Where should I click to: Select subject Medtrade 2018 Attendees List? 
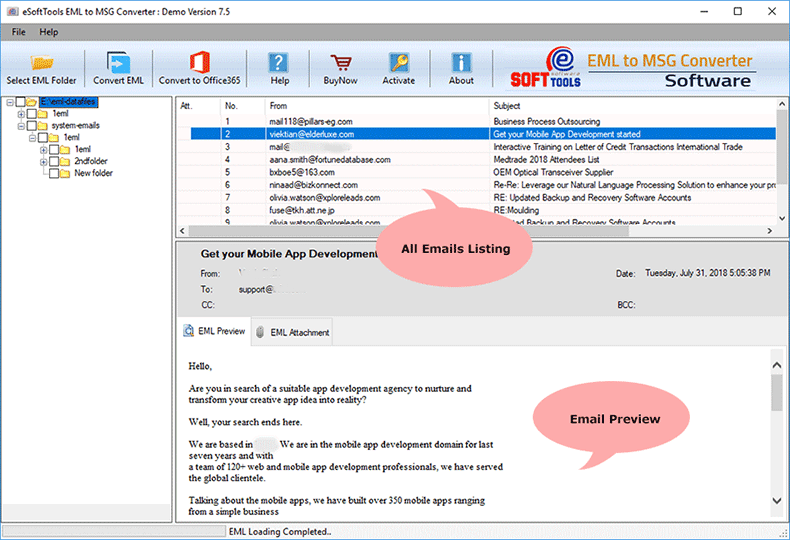click(x=546, y=160)
